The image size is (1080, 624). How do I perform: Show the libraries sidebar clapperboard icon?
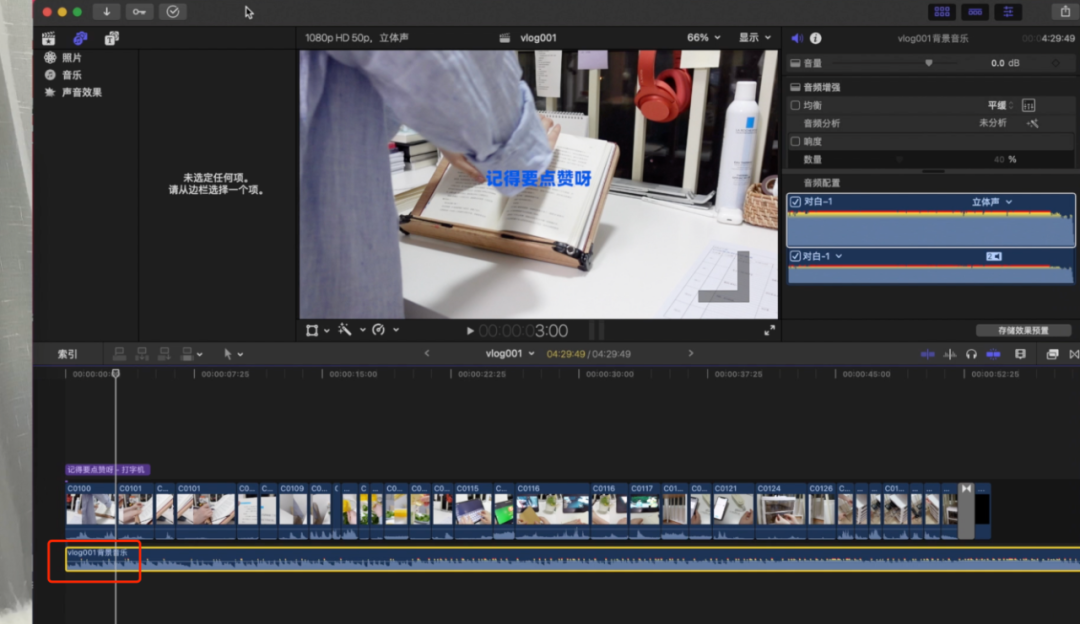[48, 39]
